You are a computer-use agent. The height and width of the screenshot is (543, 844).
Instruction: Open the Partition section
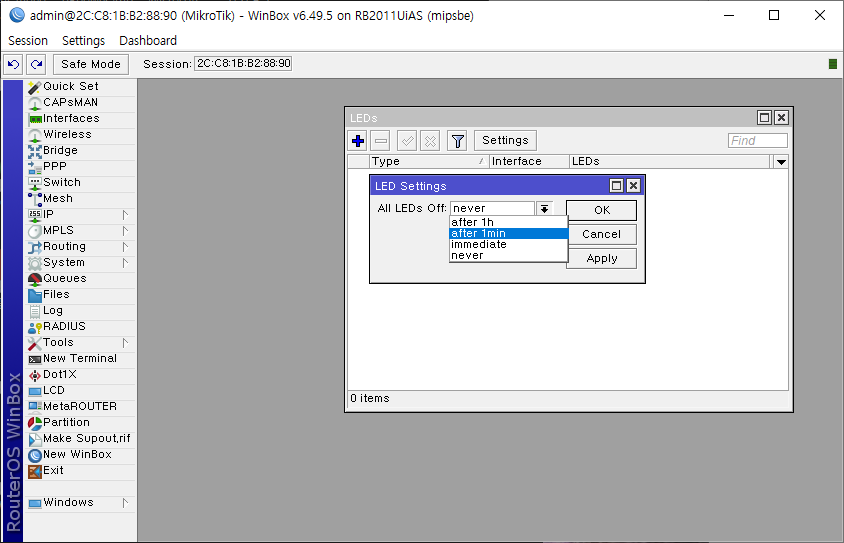(81, 423)
